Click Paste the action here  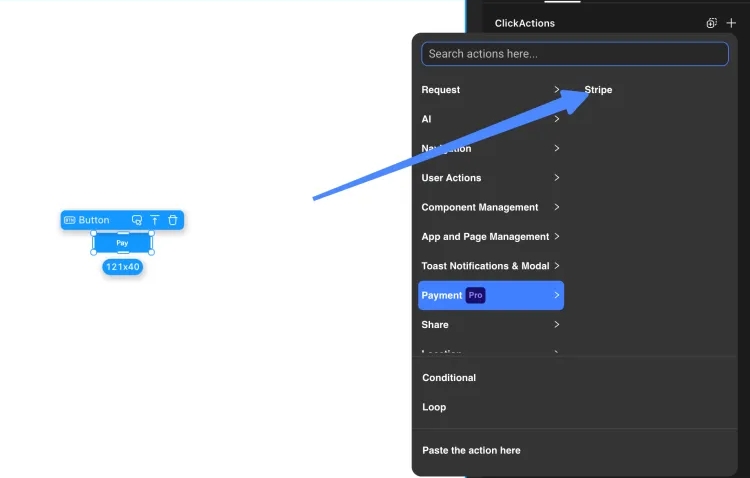tap(471, 450)
